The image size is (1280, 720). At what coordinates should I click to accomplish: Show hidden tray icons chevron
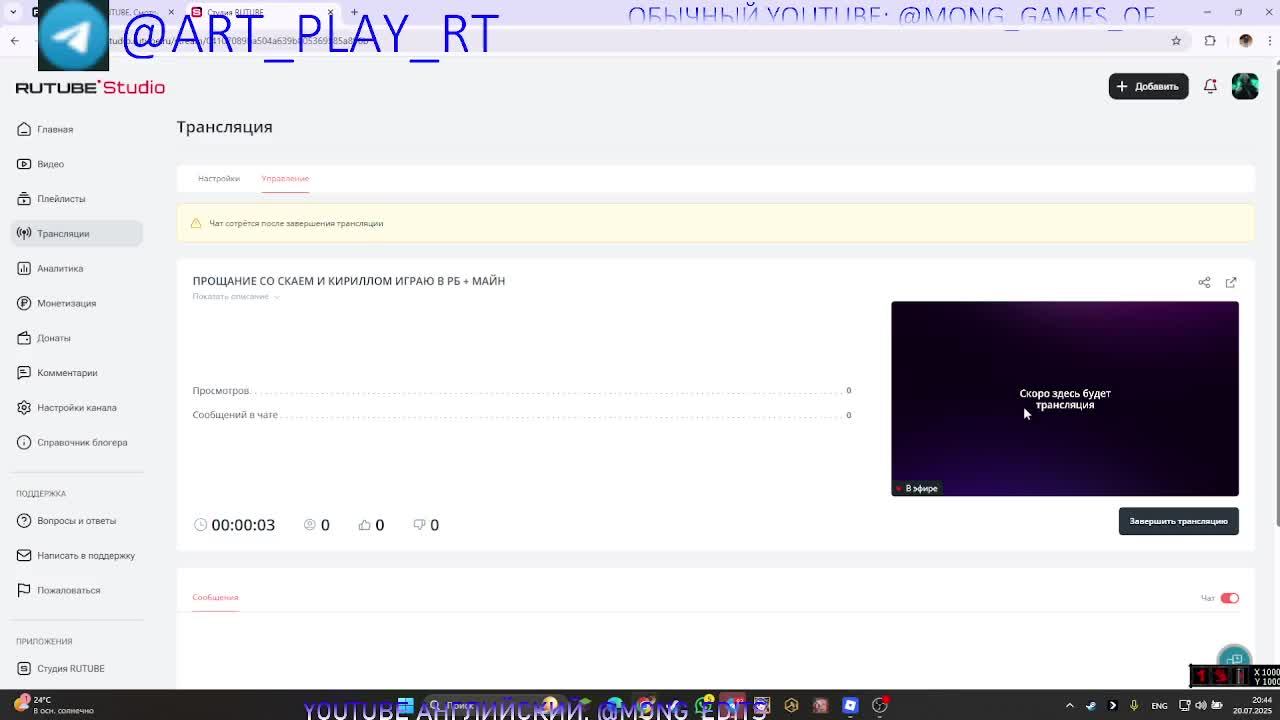(x=1069, y=706)
